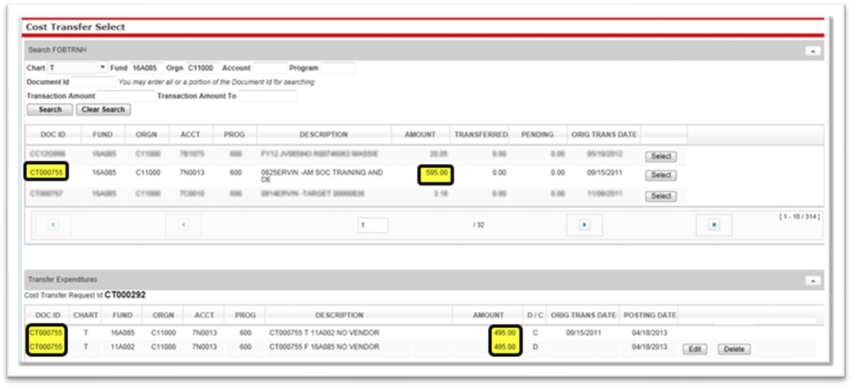Go to previous page of results
This screenshot has height=388, width=852.
(x=183, y=225)
